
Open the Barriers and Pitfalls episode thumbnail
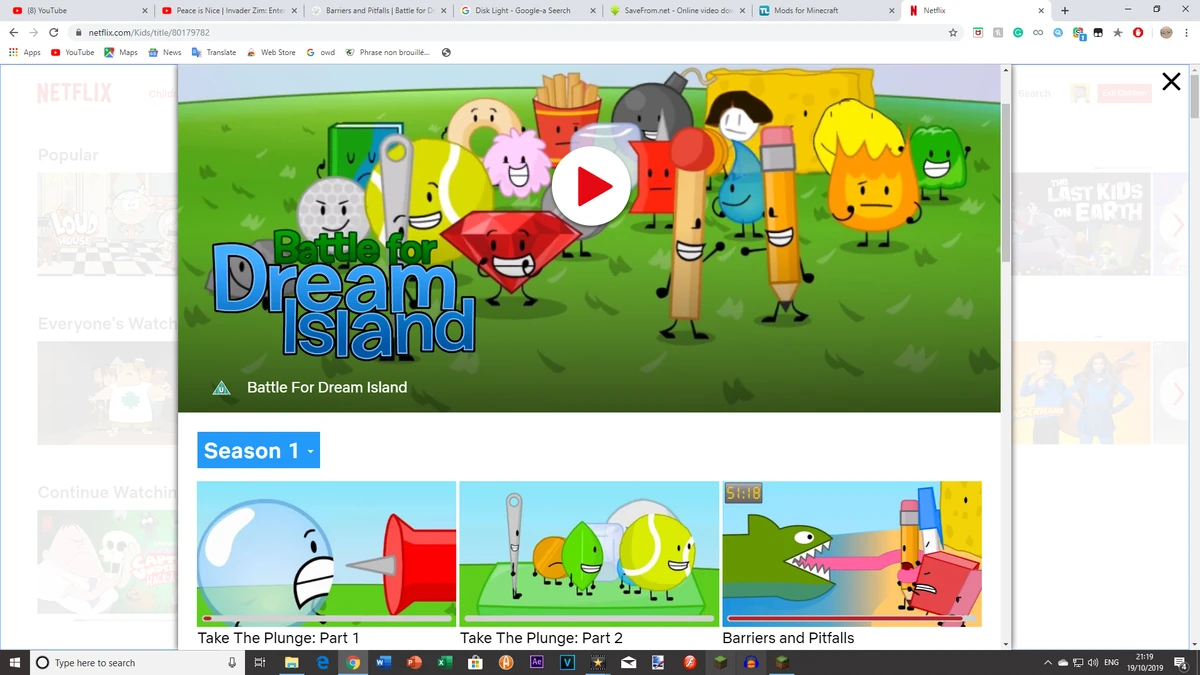click(x=851, y=553)
